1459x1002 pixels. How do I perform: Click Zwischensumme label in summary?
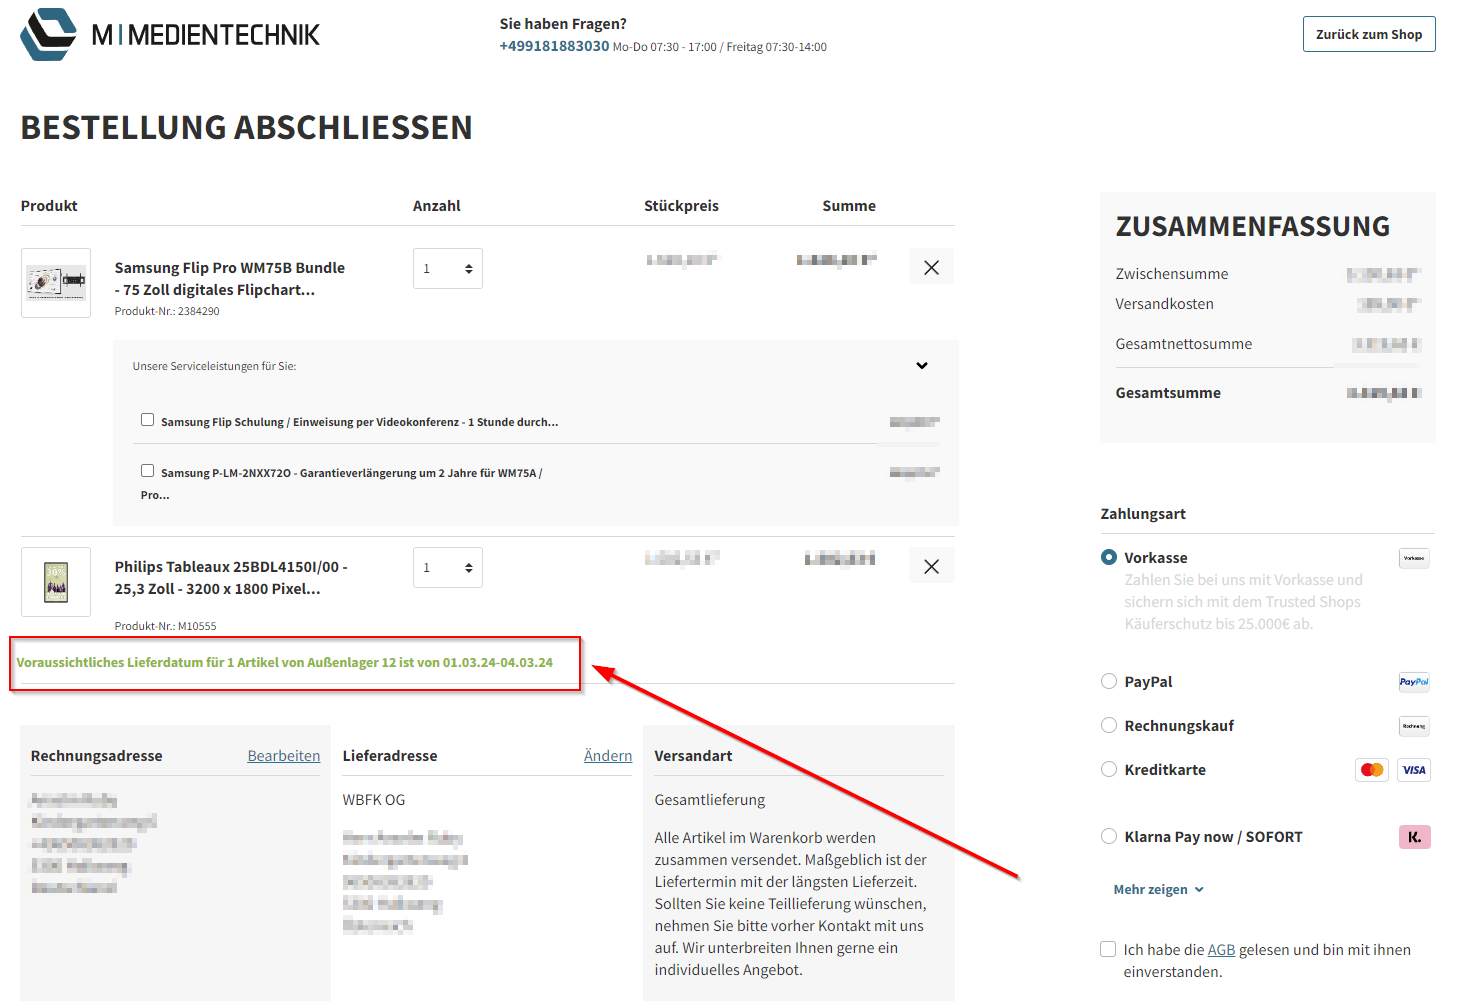coord(1171,274)
